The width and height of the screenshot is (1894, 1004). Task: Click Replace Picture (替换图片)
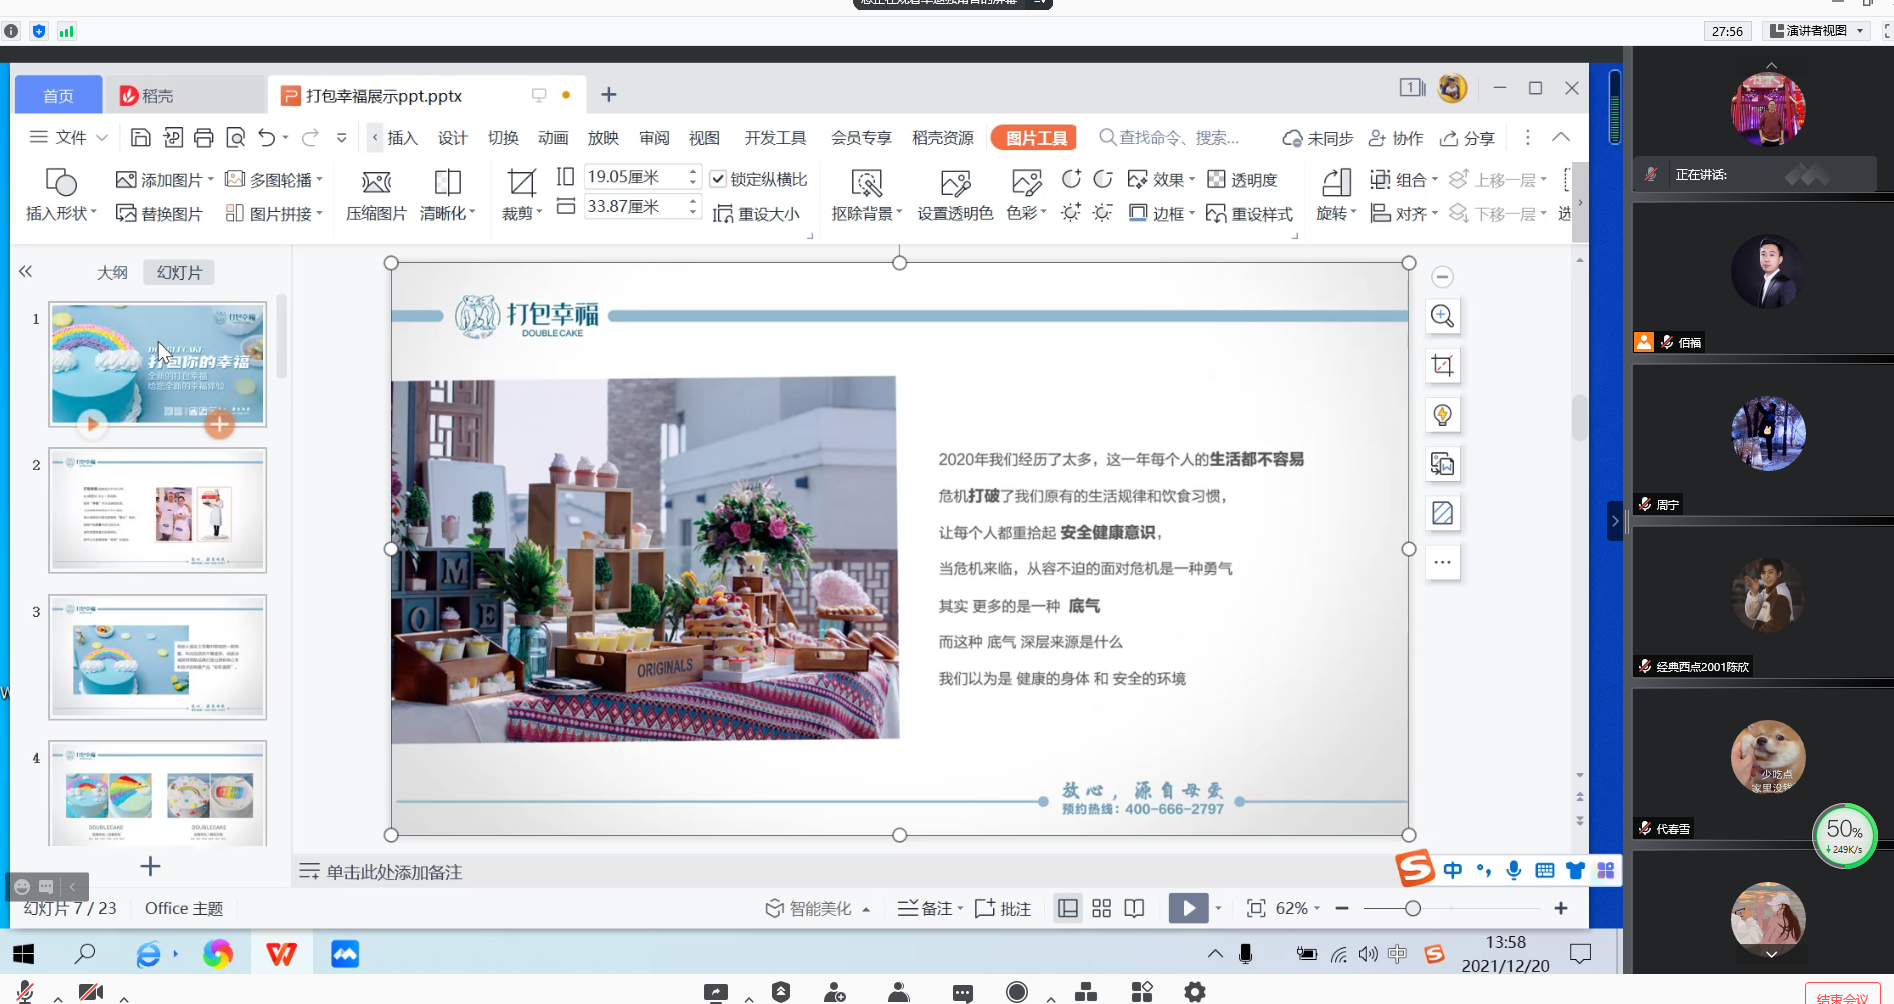click(x=159, y=213)
